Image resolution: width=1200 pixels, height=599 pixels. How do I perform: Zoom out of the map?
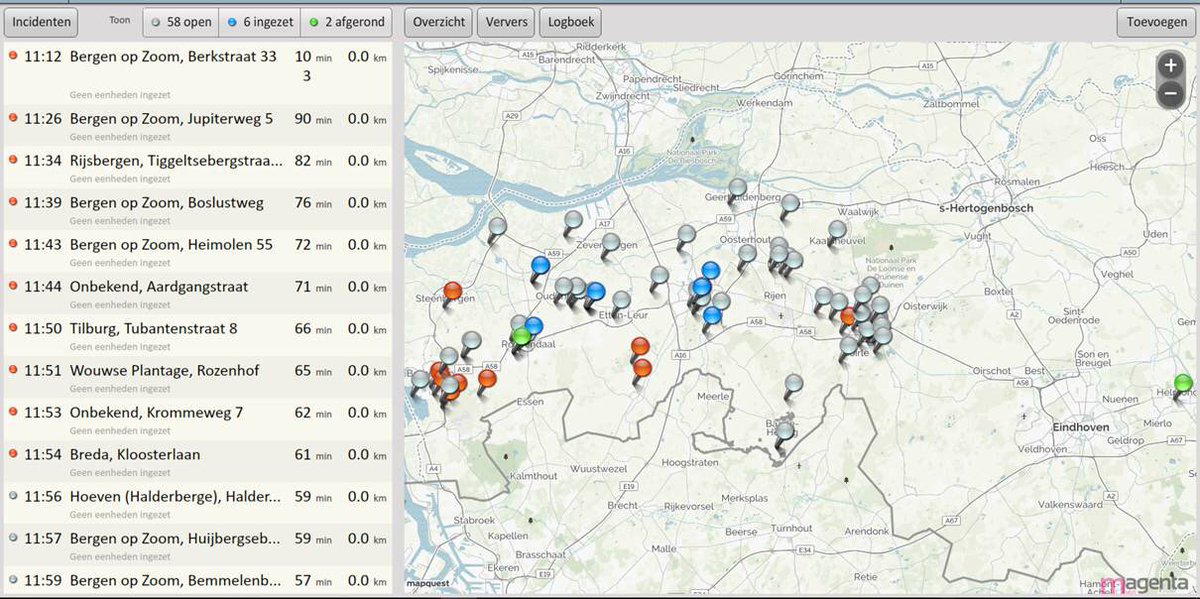pyautogui.click(x=1171, y=95)
